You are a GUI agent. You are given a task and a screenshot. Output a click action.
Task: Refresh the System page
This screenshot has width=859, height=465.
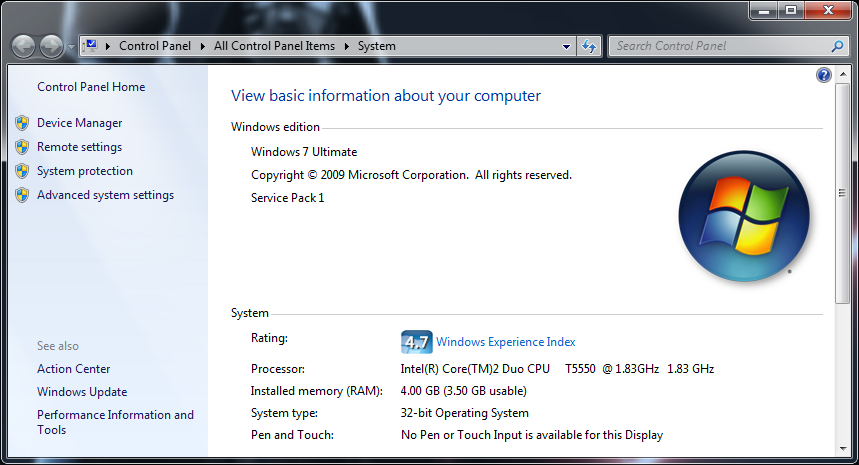click(589, 47)
